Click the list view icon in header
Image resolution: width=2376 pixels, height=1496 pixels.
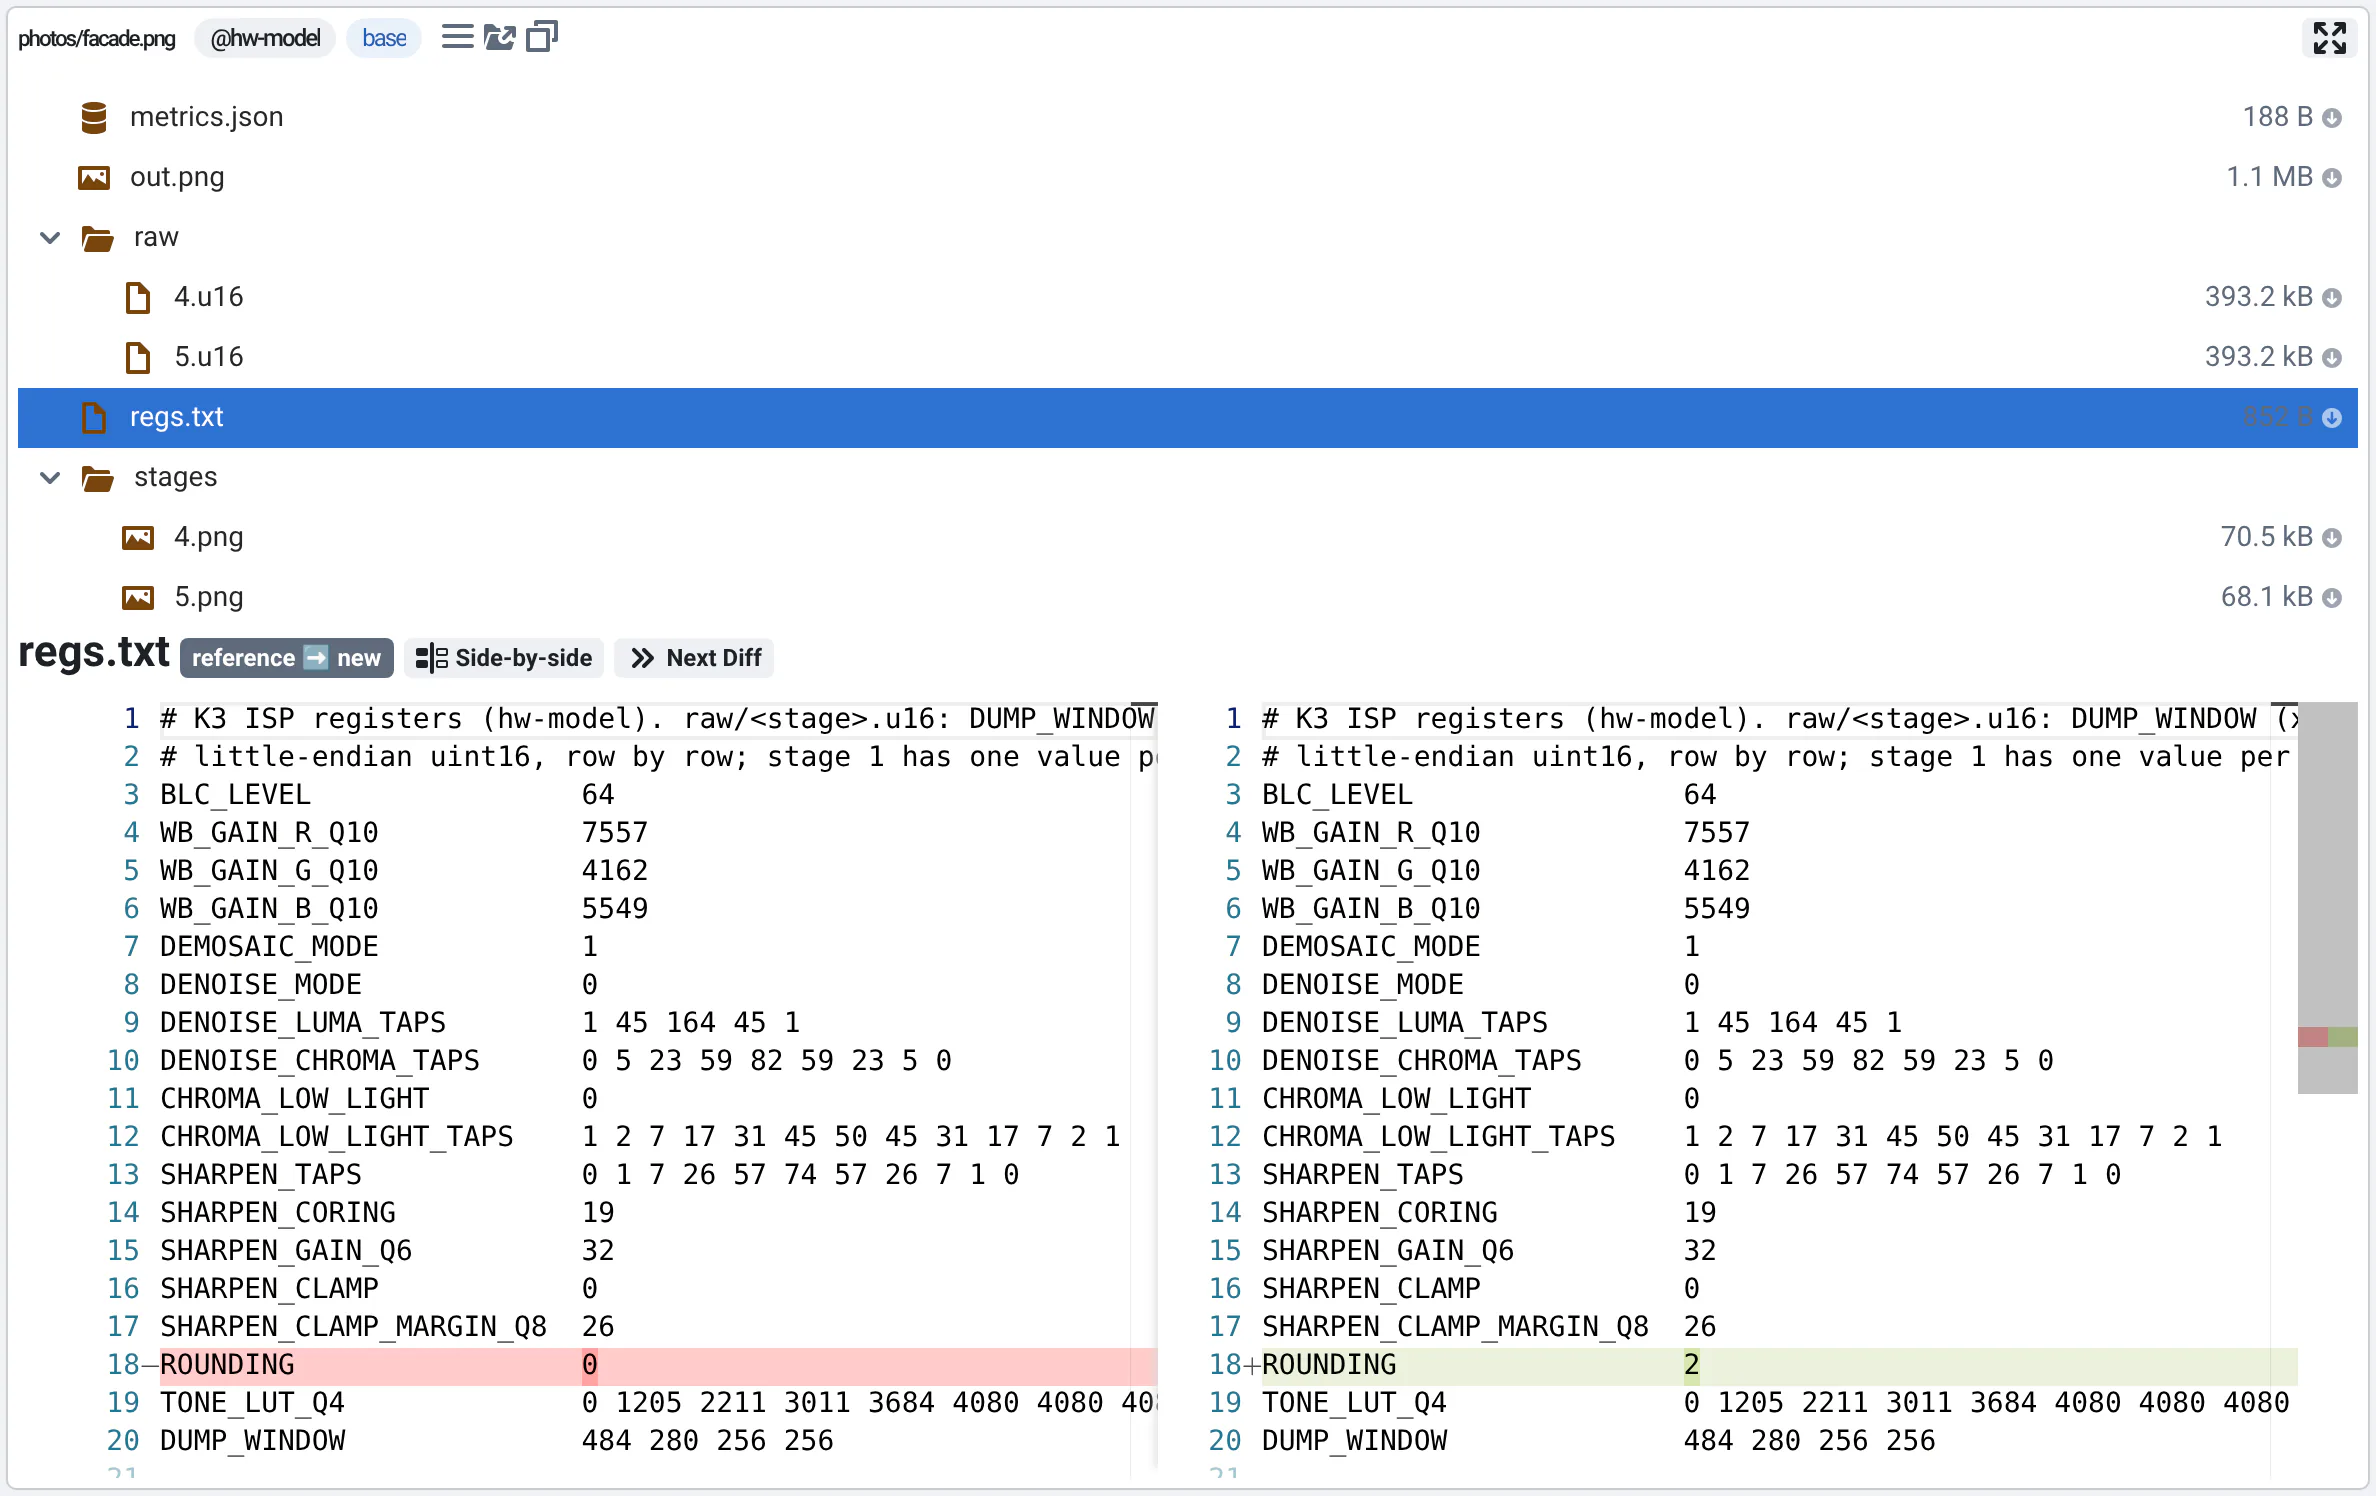457,38
